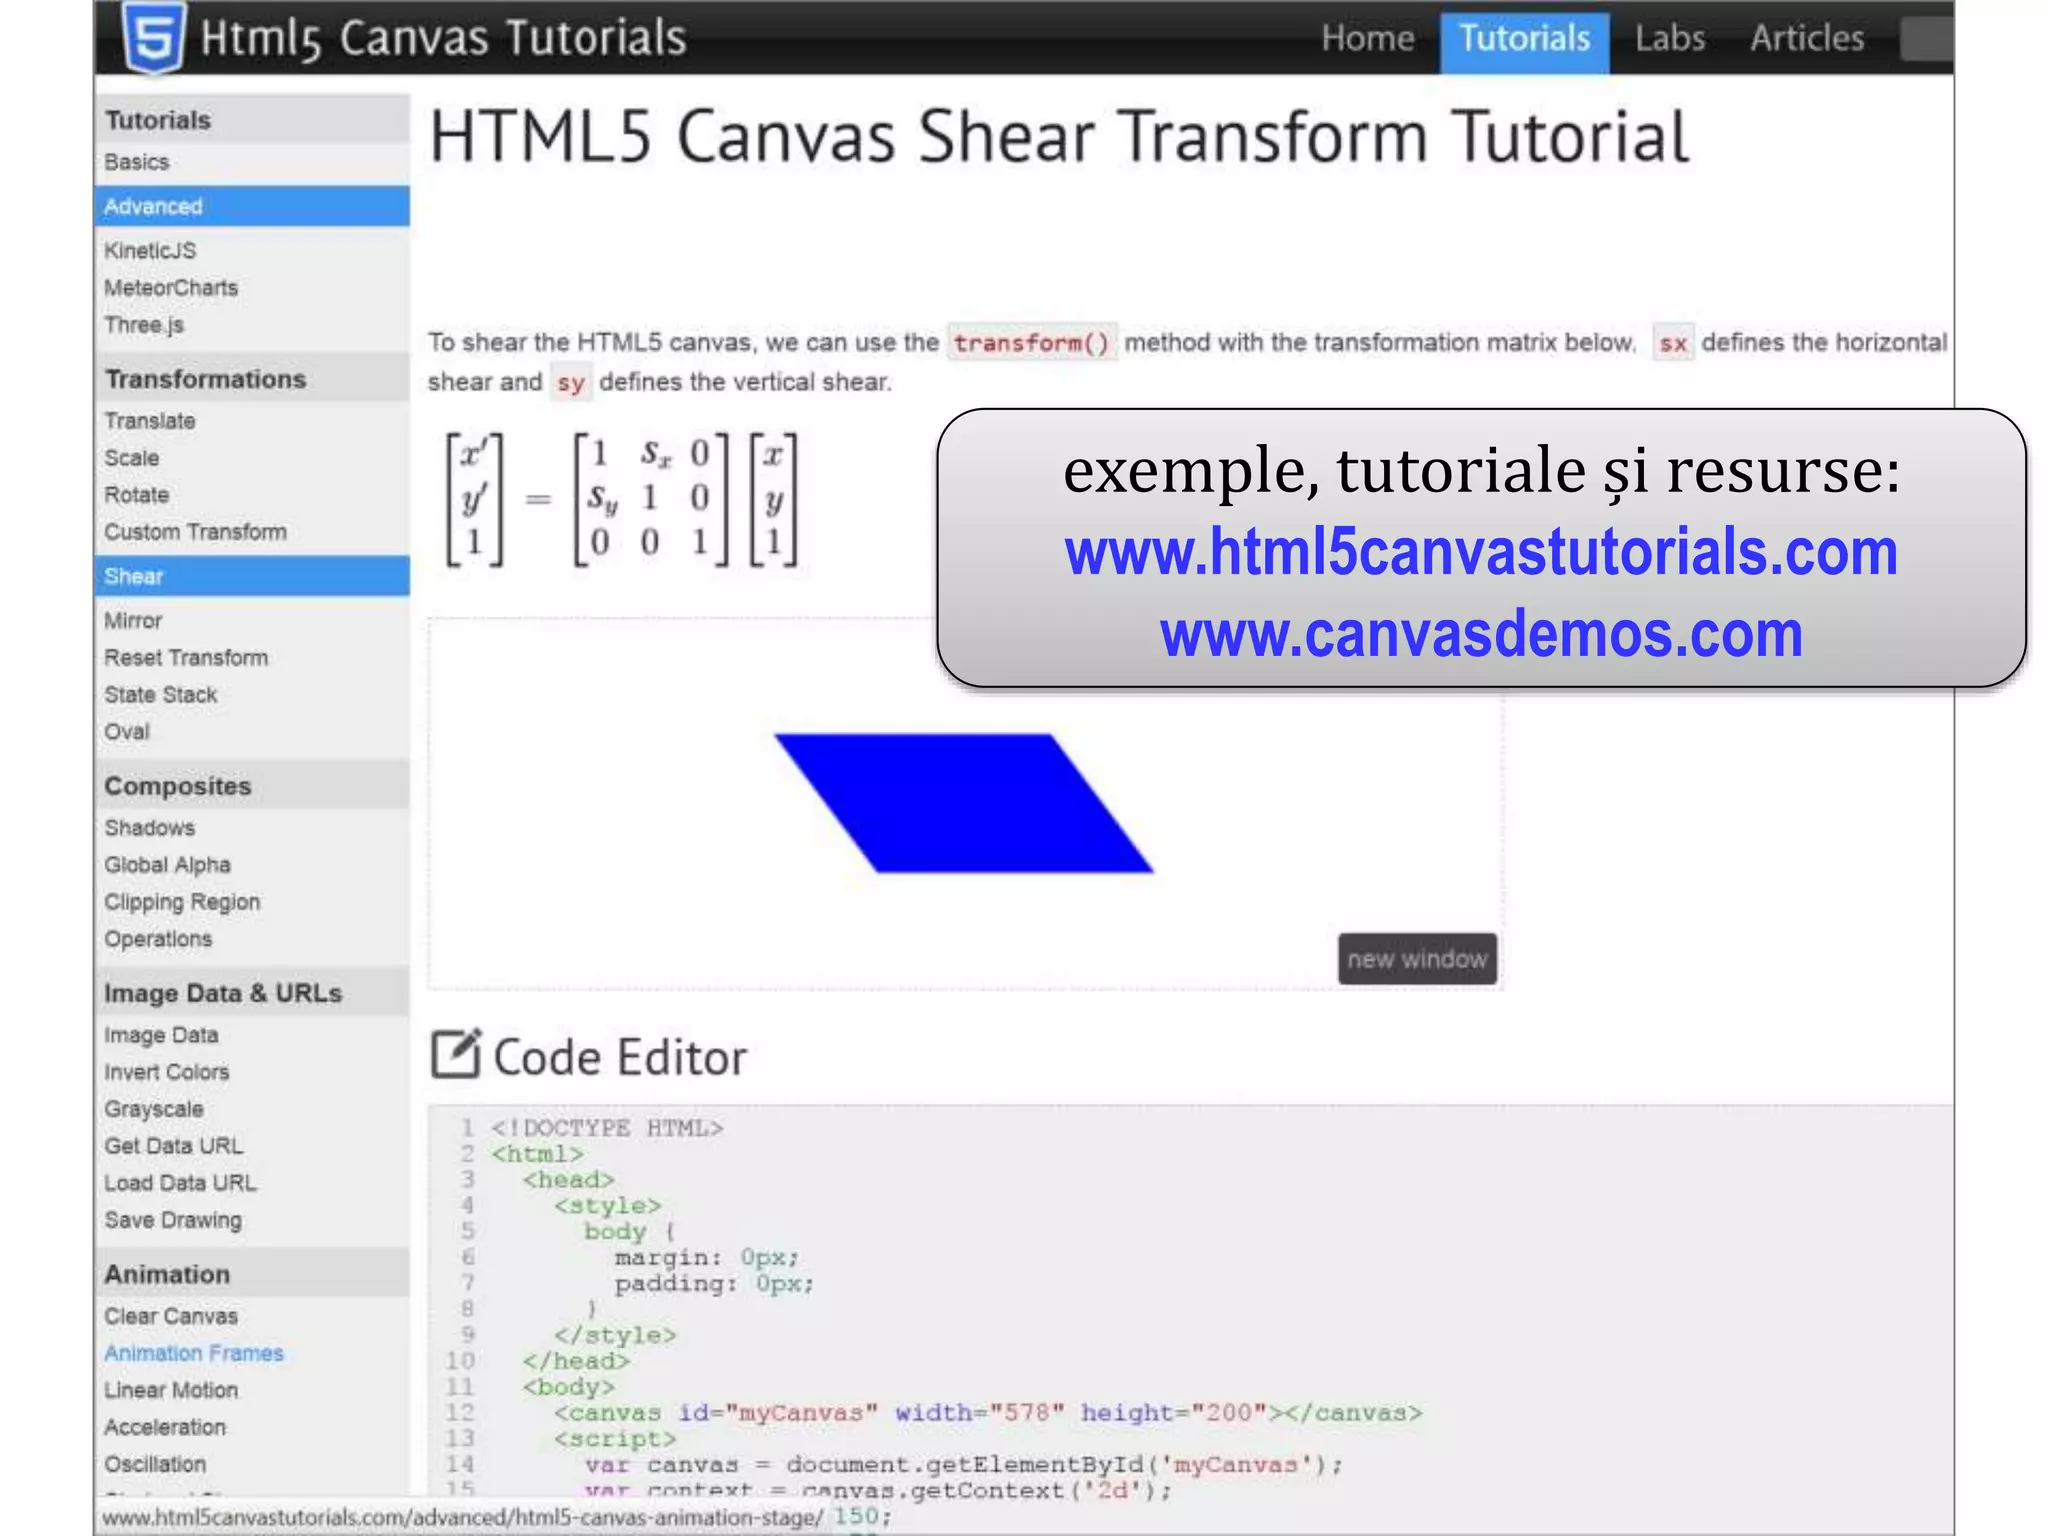Open the Grayscale tutorial link

point(154,1109)
